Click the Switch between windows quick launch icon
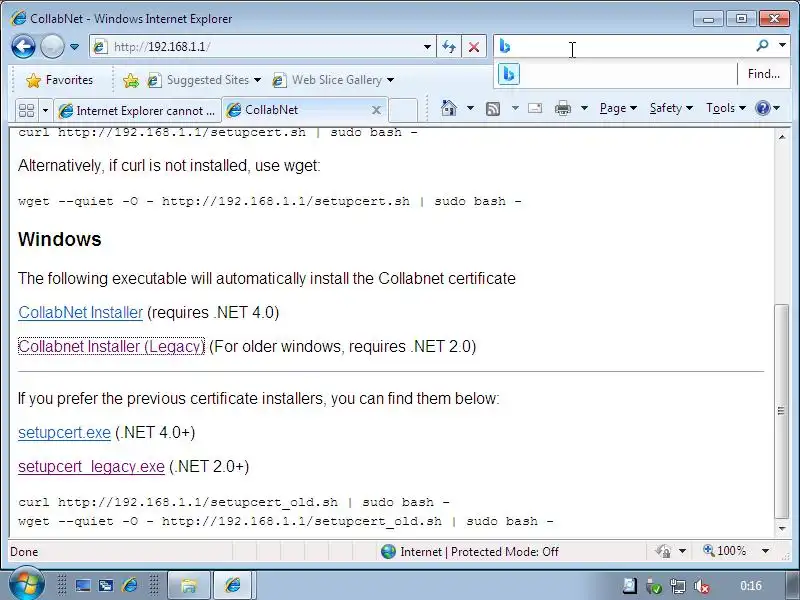The height and width of the screenshot is (600, 800). click(106, 585)
